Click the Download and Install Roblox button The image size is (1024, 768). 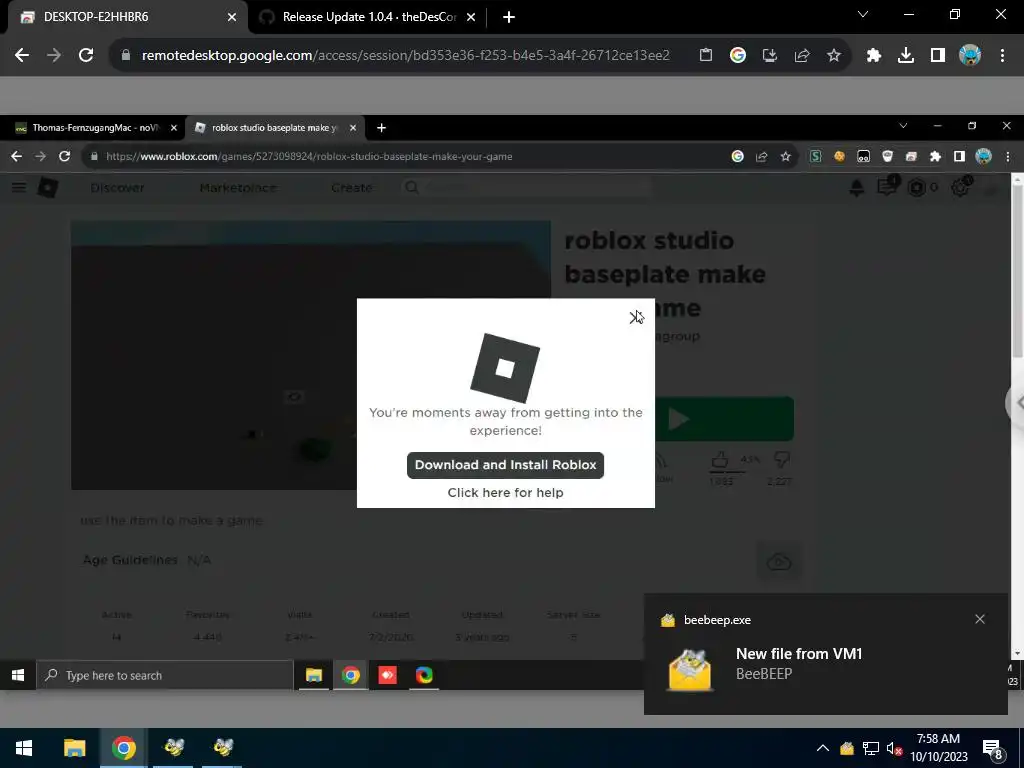(x=505, y=465)
